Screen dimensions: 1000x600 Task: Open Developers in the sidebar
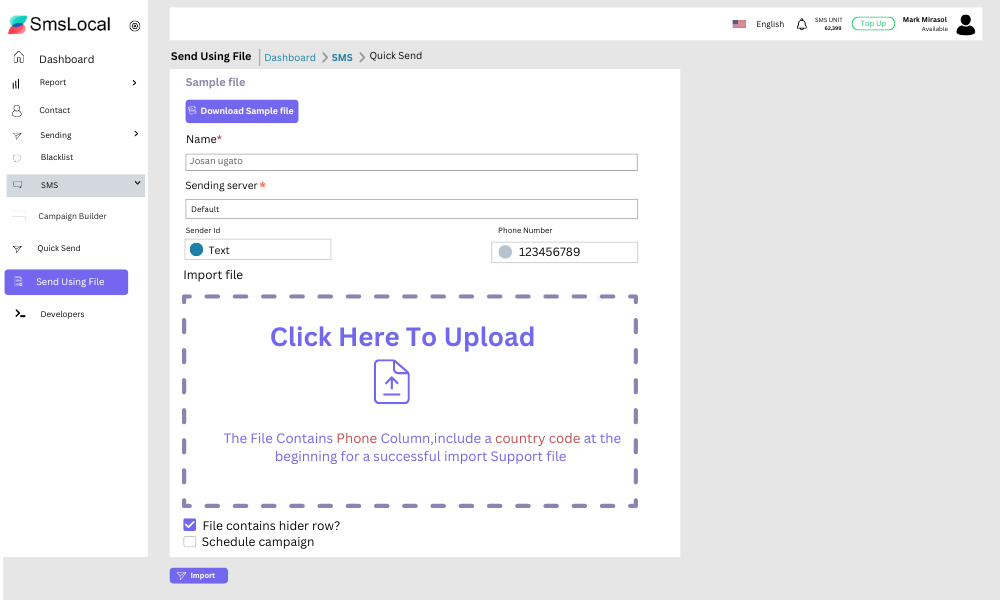click(62, 314)
